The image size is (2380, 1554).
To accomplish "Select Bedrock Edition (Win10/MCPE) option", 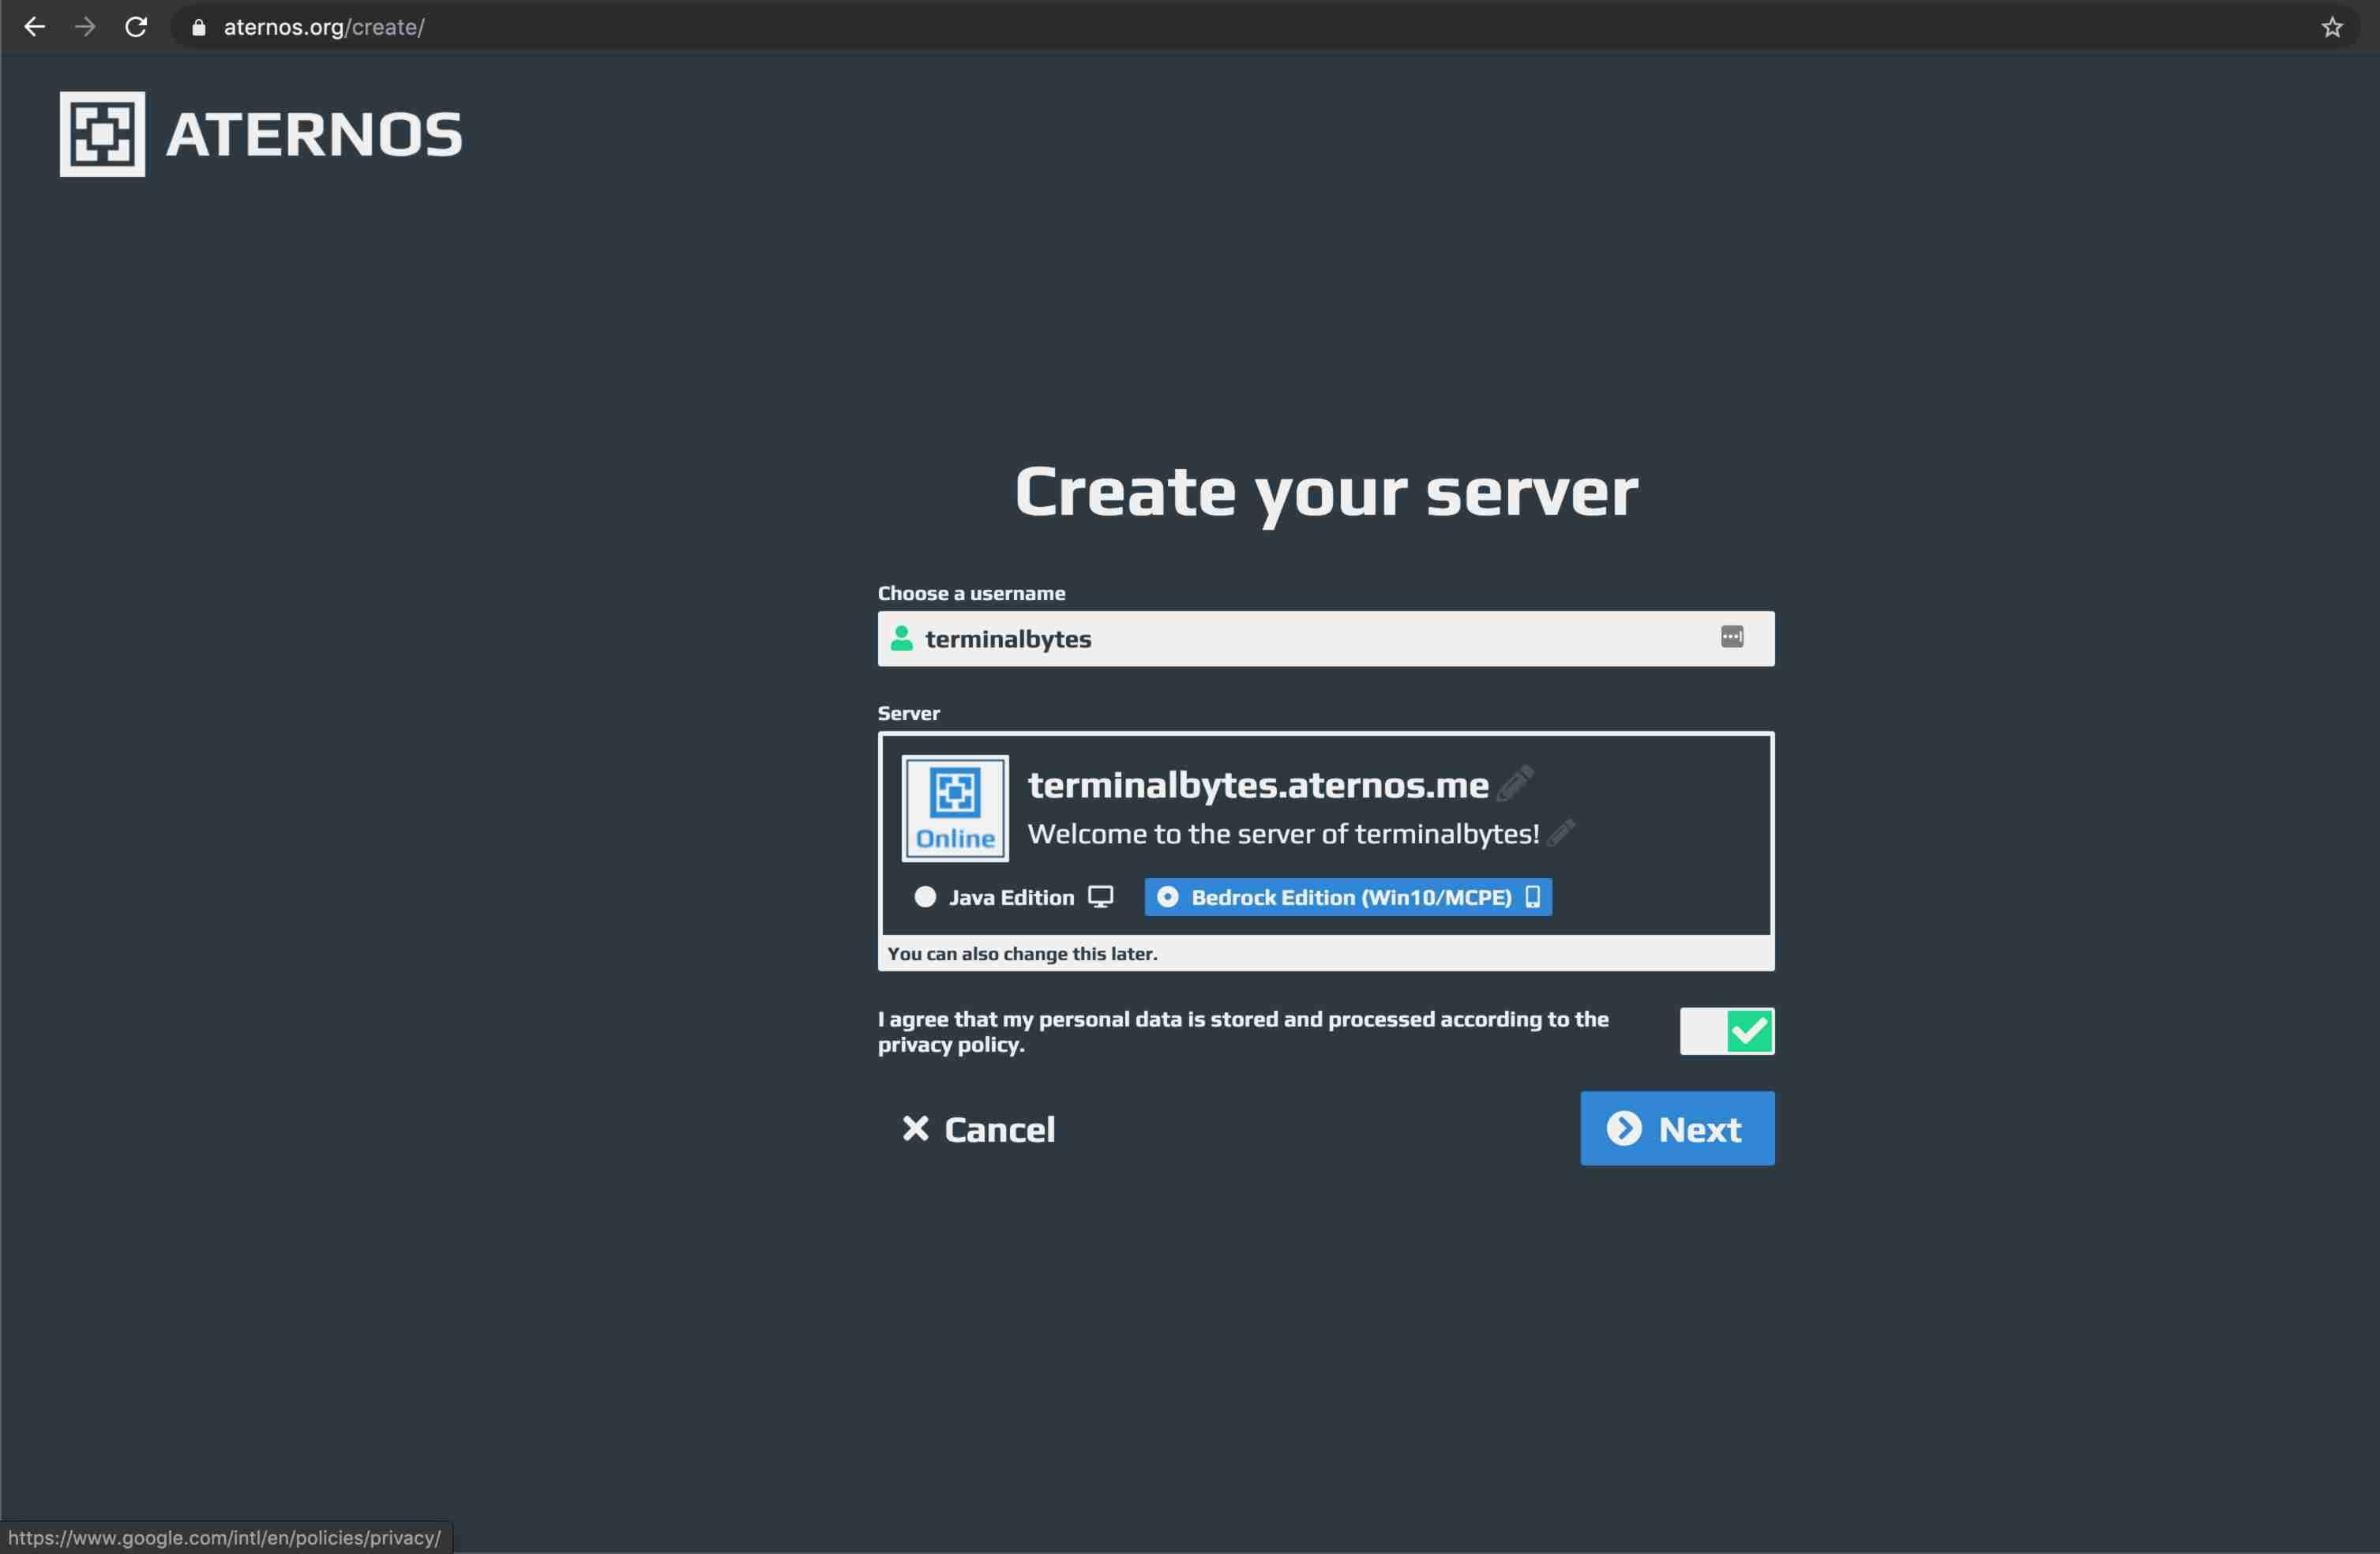I will tap(1348, 897).
